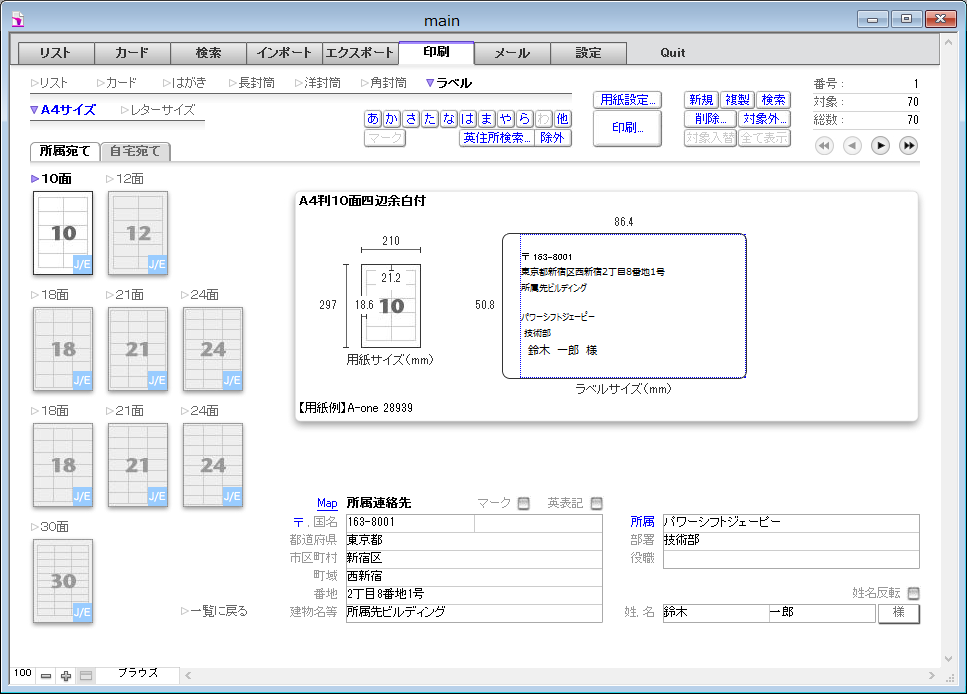
Task: Enable the マーク checkbox
Action: tap(524, 503)
